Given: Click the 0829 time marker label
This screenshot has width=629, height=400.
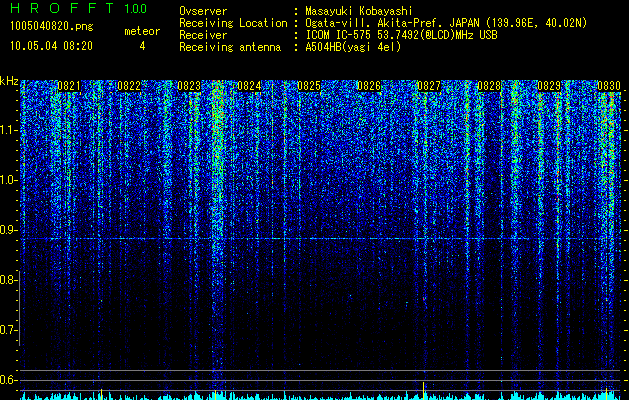Looking at the screenshot, I should pyautogui.click(x=549, y=86).
